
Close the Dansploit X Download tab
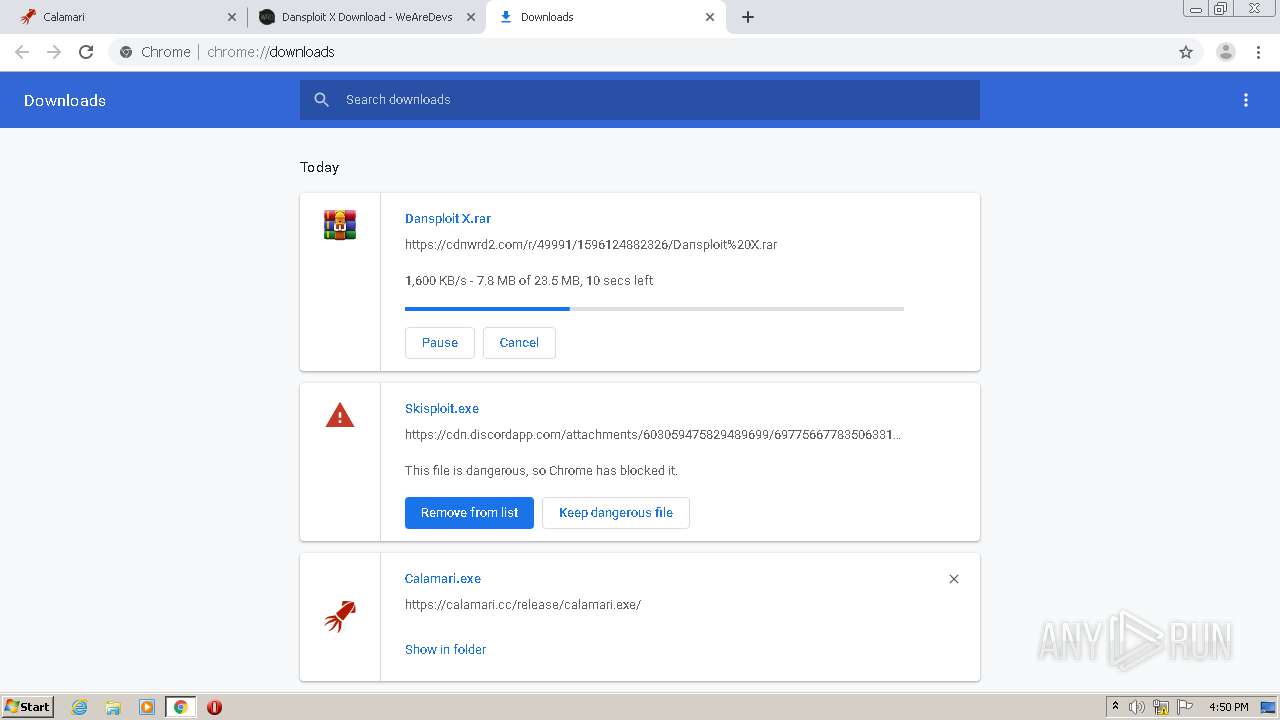(471, 17)
